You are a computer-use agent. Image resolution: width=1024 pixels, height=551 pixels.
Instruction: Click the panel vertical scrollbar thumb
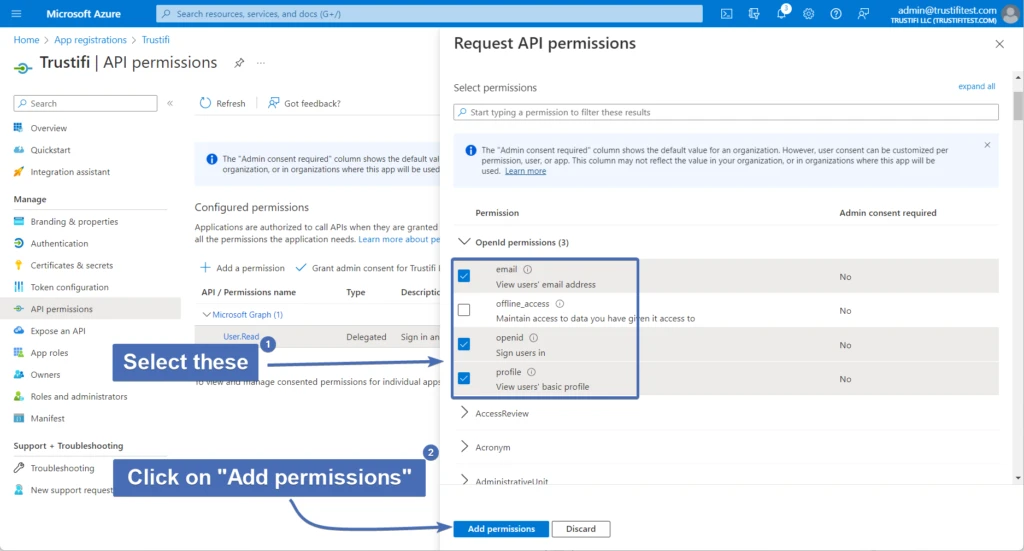[x=1018, y=106]
